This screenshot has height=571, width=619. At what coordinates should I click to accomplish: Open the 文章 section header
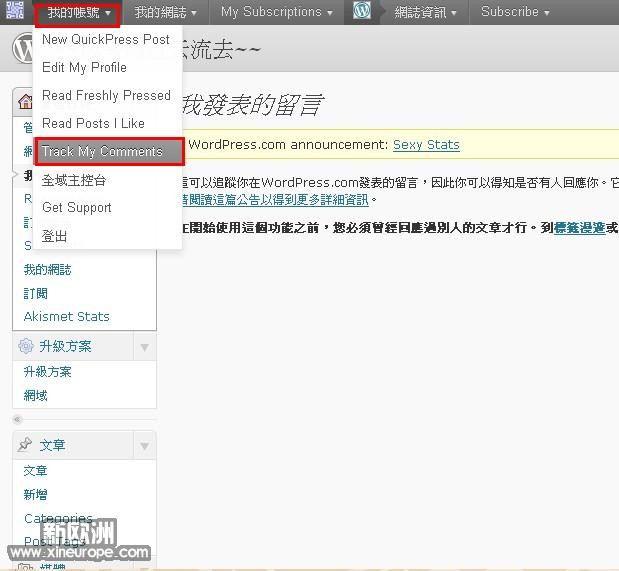click(52, 445)
